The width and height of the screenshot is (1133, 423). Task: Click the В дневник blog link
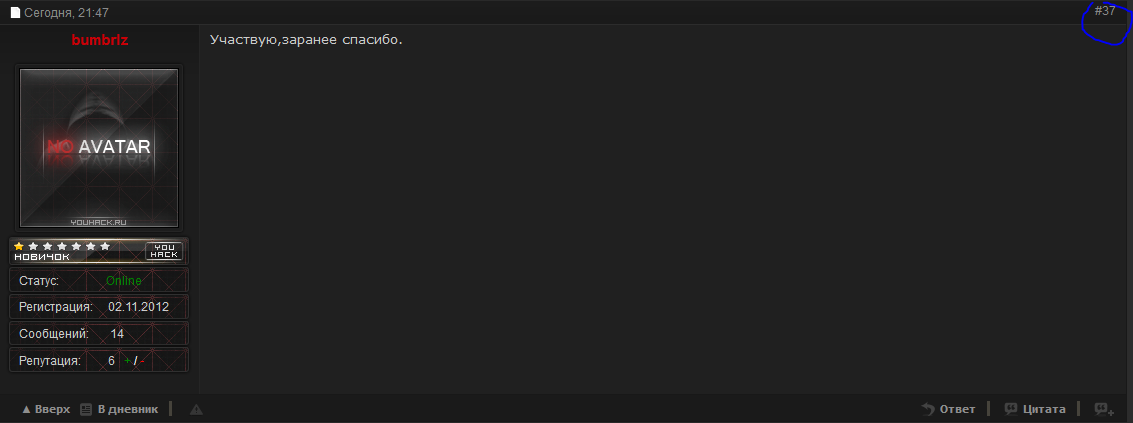coord(119,409)
